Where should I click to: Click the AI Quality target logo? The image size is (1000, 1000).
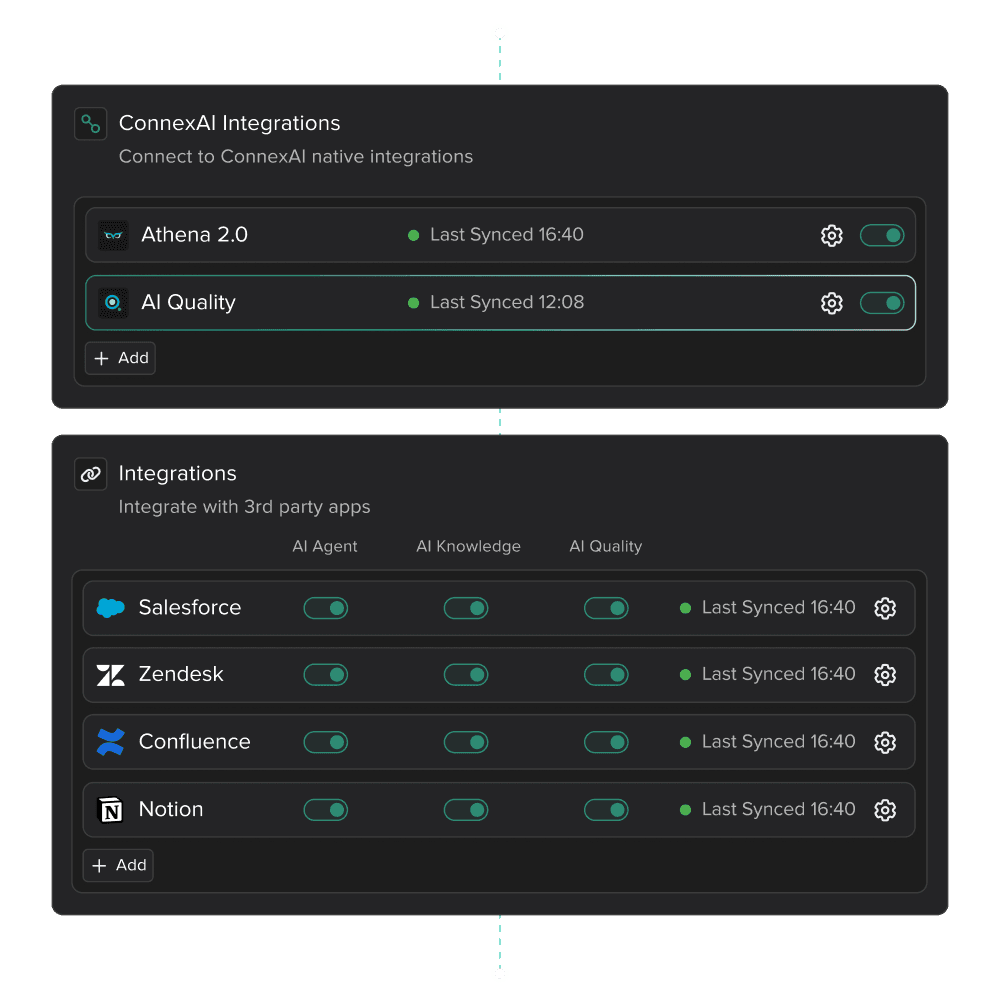(113, 302)
